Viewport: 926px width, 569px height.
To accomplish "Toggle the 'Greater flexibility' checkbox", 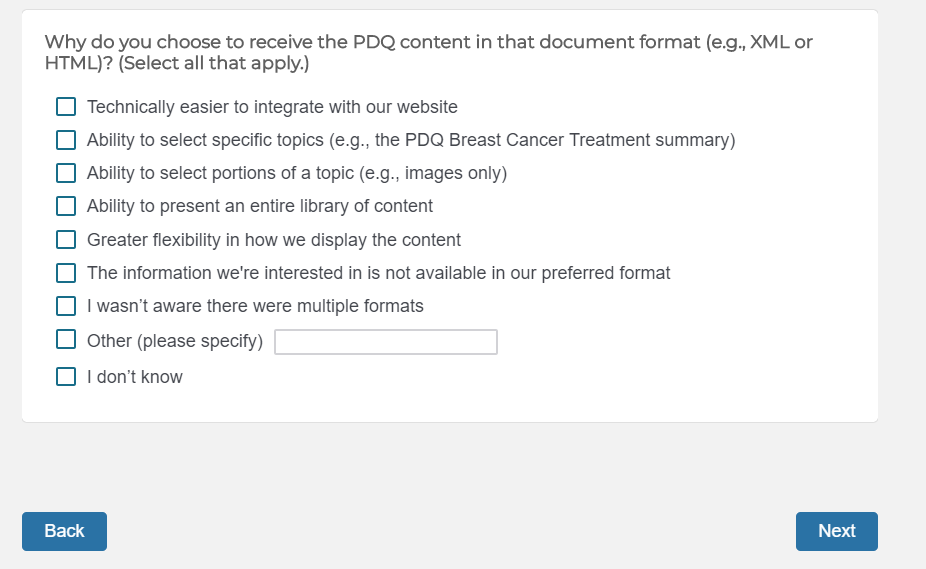I will 66,239.
